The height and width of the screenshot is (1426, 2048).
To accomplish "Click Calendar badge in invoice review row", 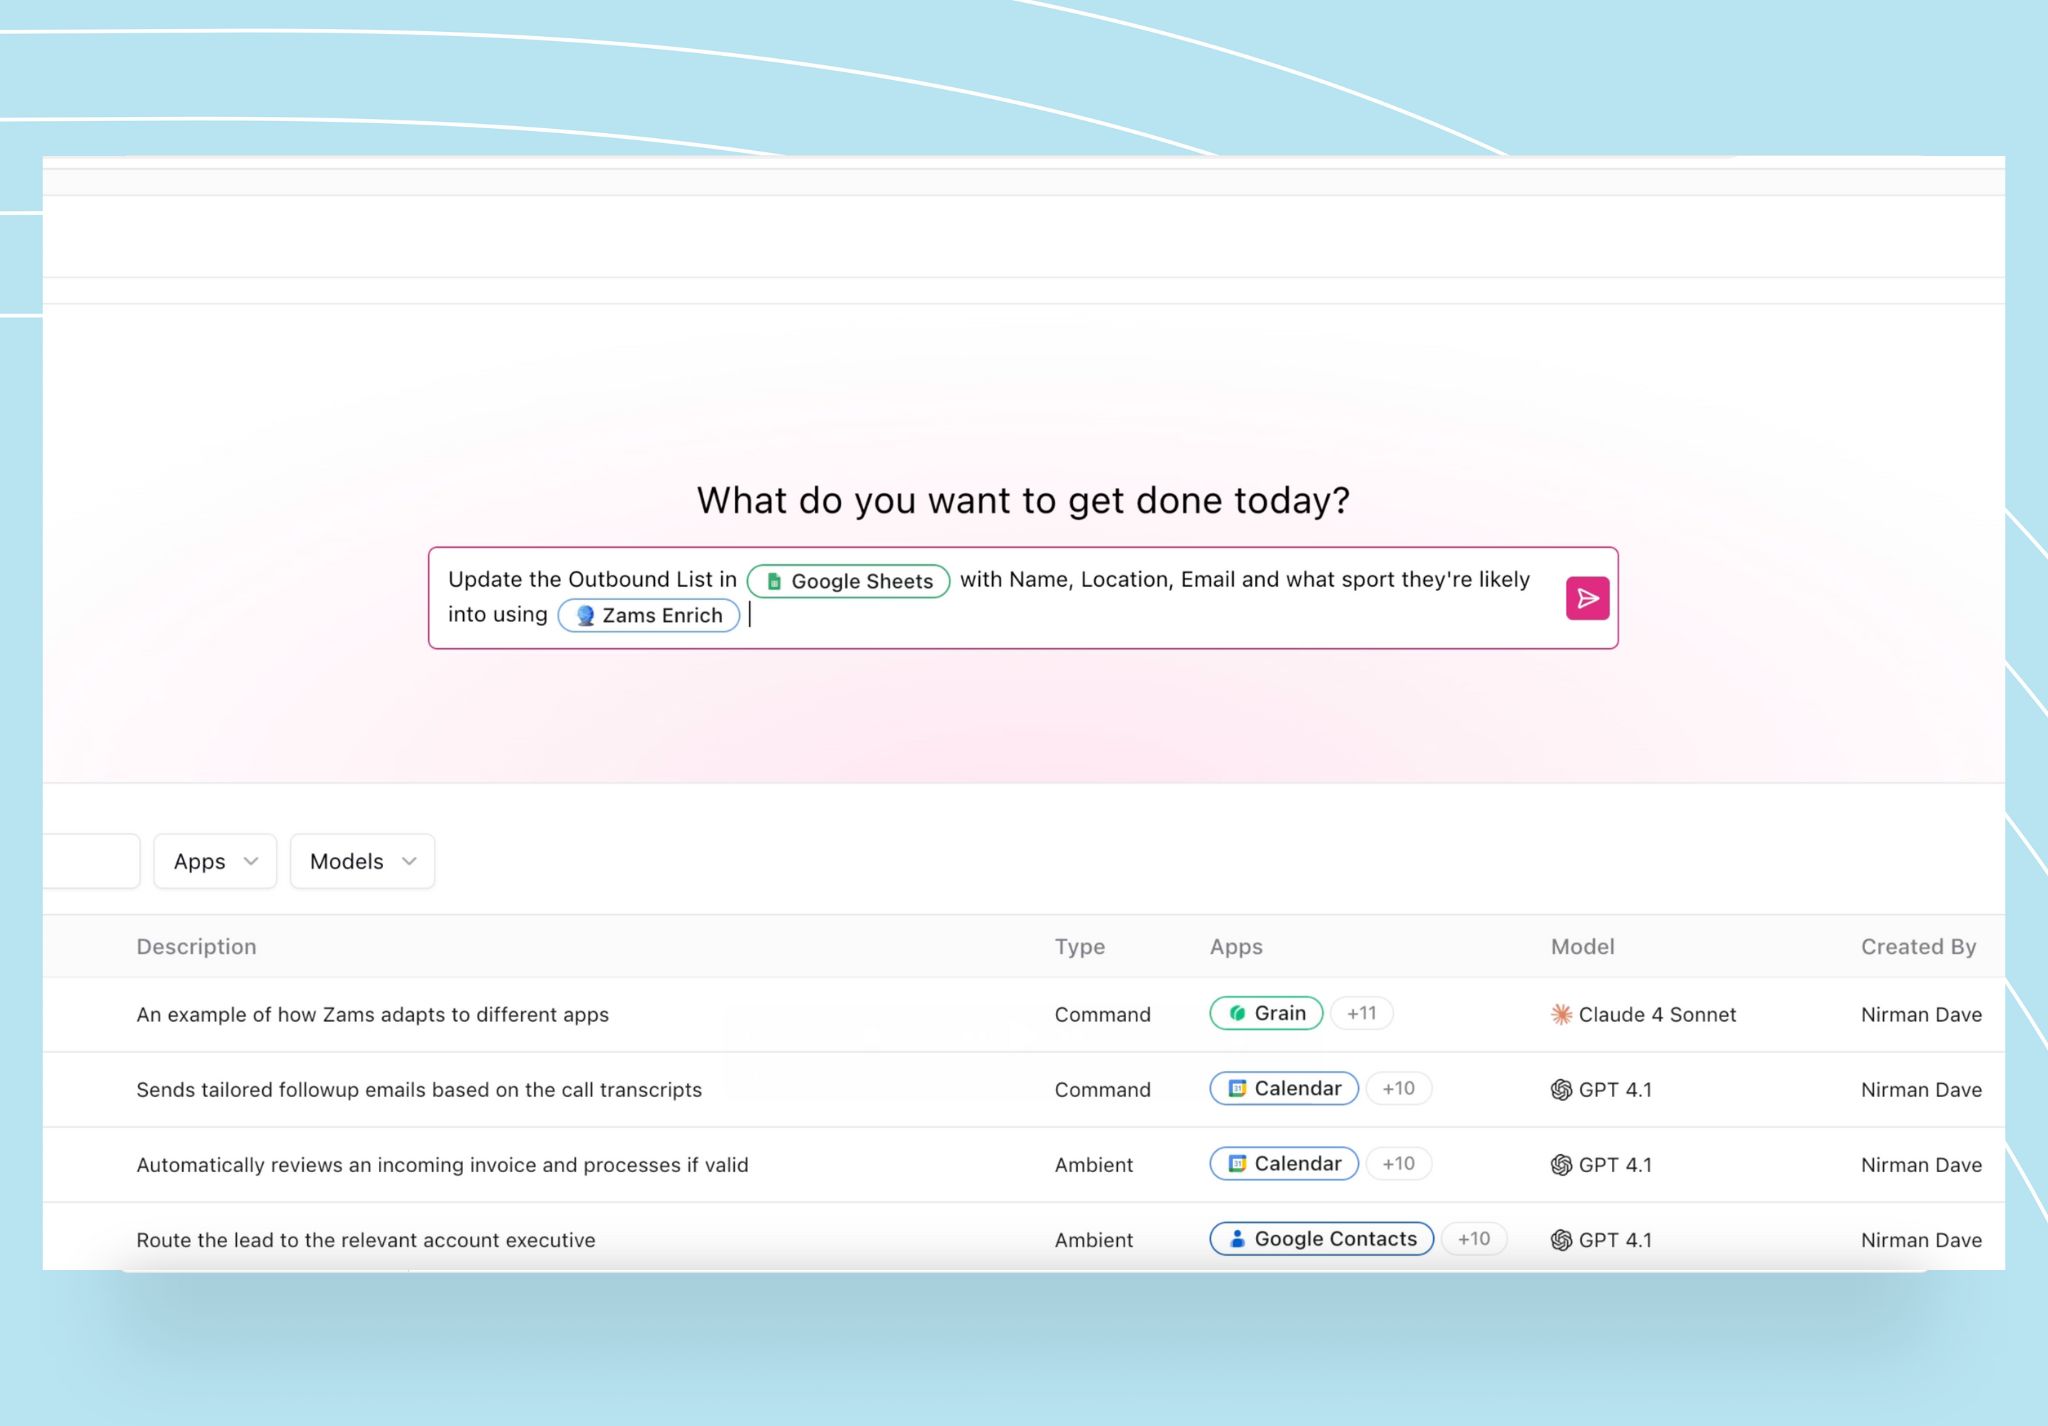I will [1284, 1163].
